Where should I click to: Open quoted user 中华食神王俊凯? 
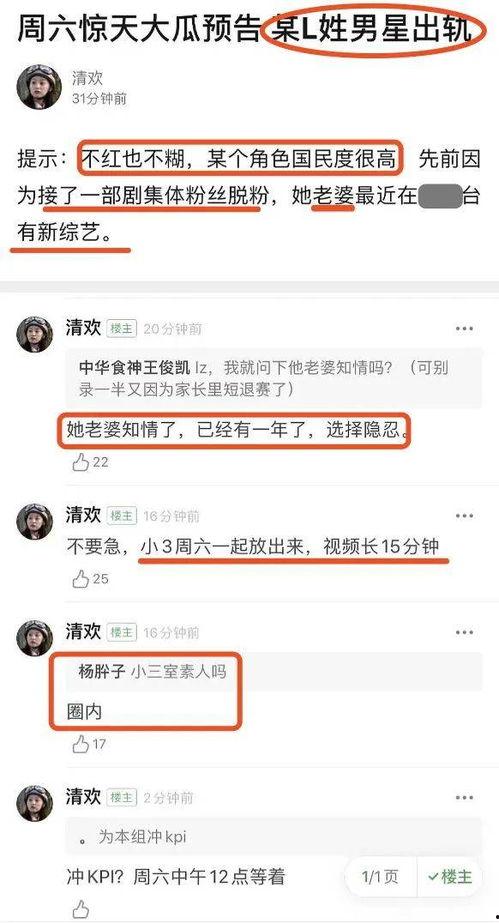(x=134, y=368)
